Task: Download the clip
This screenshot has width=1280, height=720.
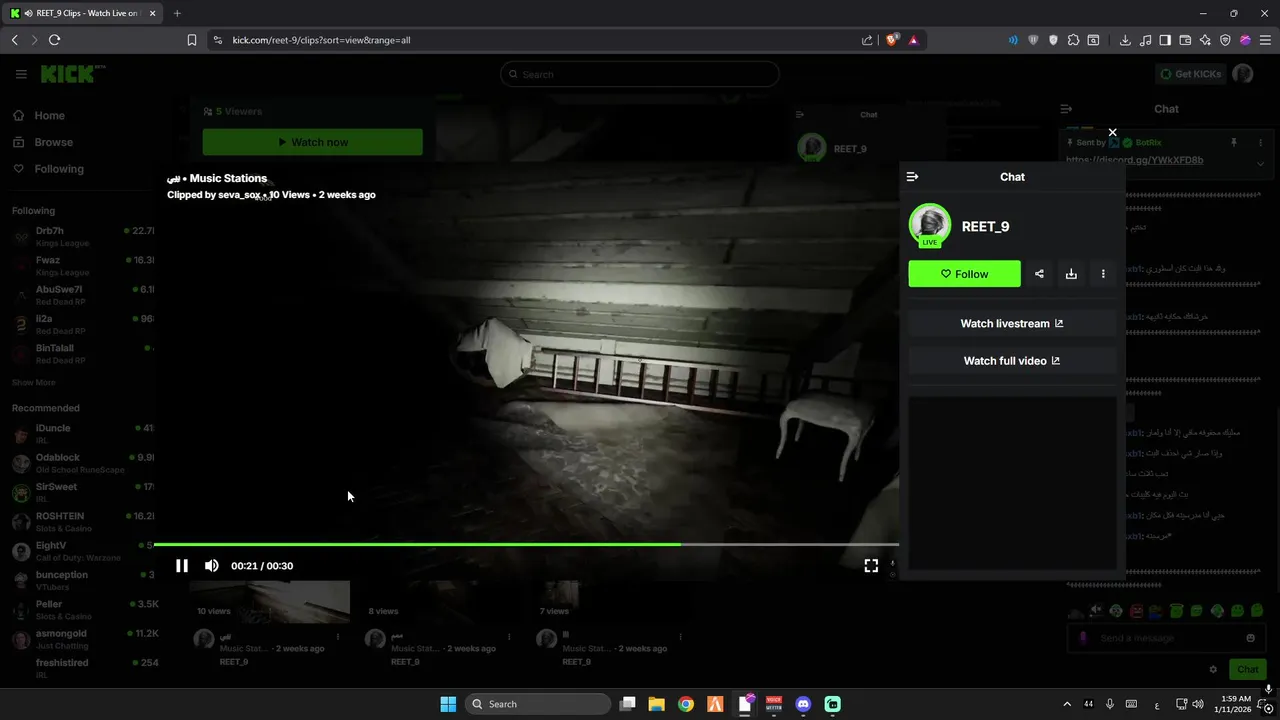Action: coord(1071,274)
